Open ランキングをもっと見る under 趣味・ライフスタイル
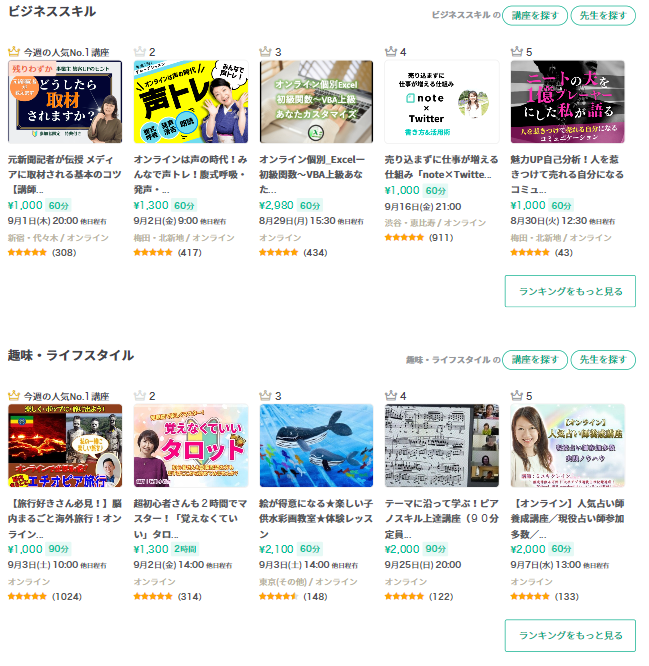This screenshot has height=666, width=649. [570, 635]
